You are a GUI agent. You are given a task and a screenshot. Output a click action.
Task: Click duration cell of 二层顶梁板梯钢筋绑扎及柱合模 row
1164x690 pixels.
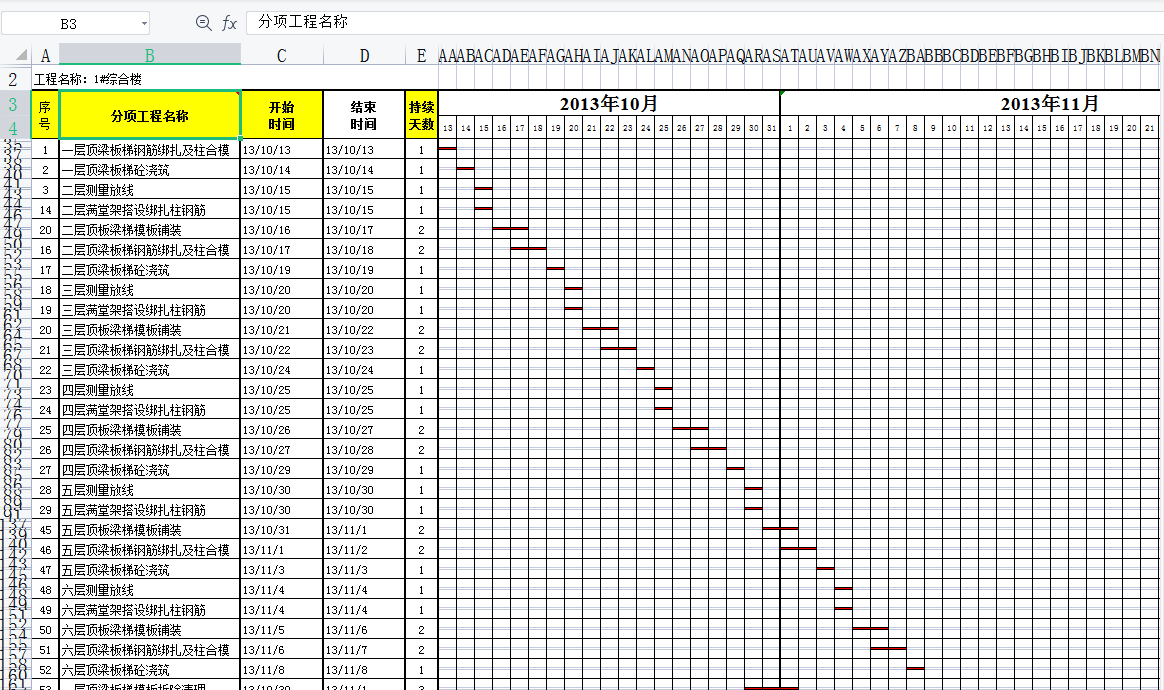422,250
